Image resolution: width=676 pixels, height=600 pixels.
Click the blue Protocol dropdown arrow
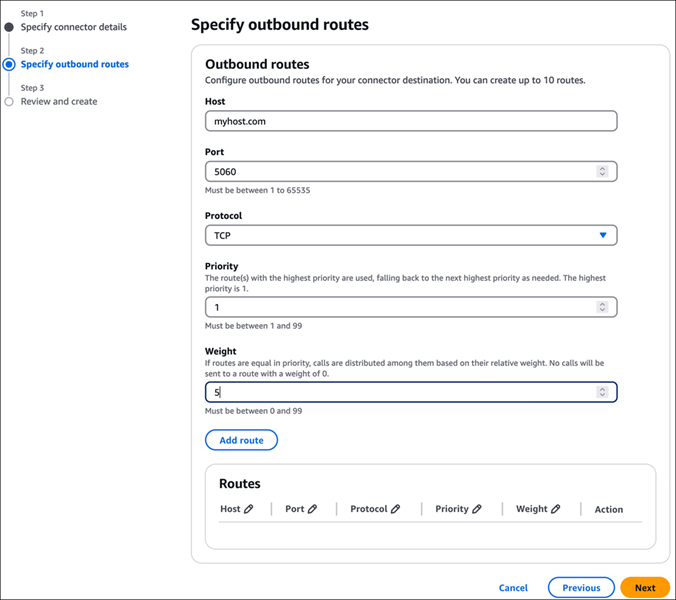click(x=603, y=235)
